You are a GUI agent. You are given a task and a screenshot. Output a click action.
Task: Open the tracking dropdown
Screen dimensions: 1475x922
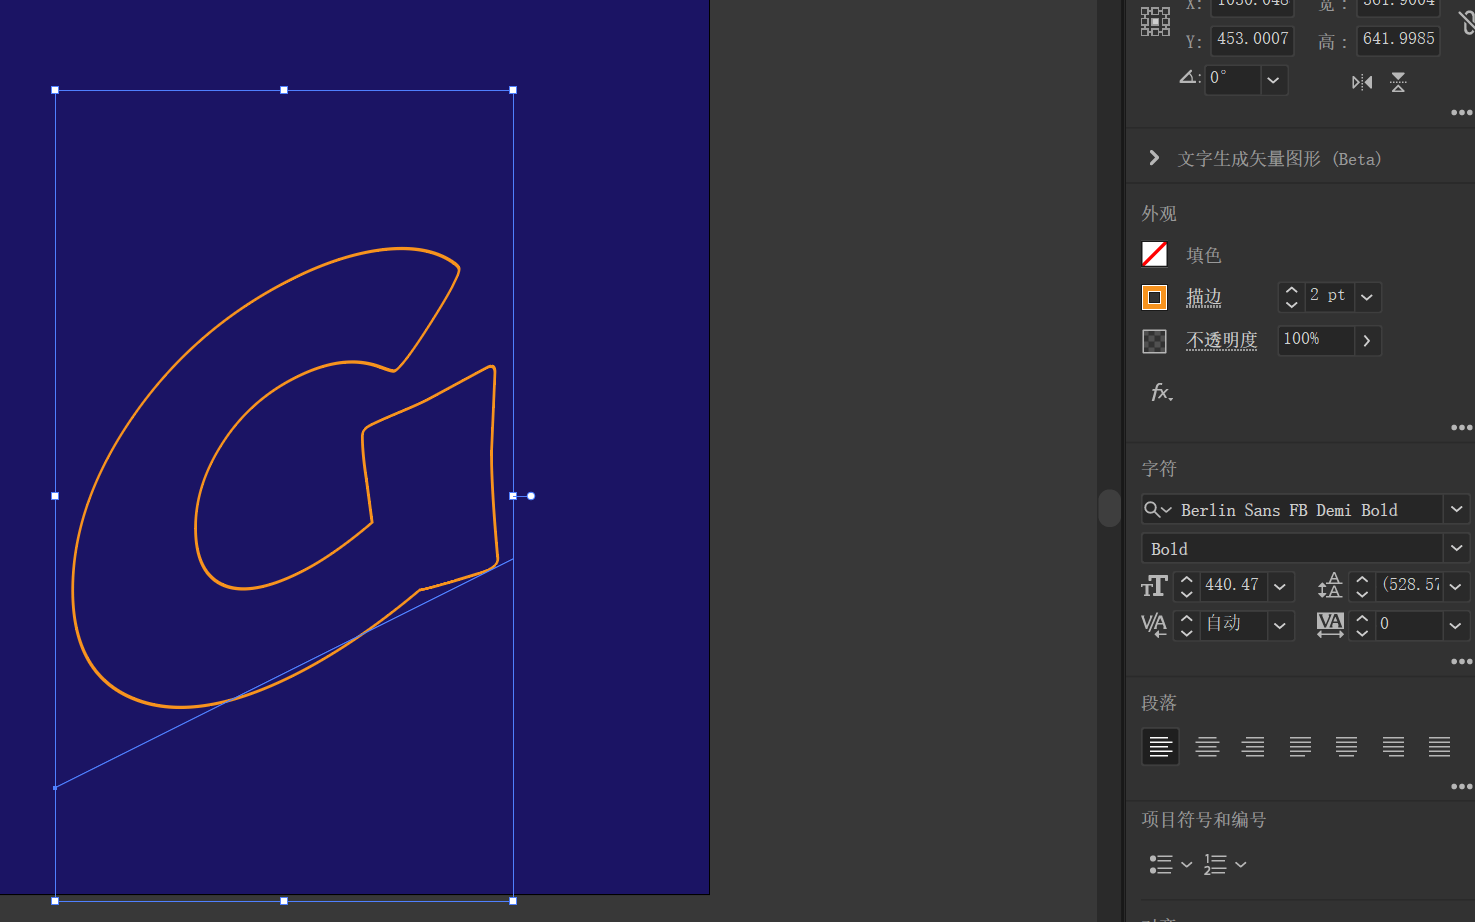[x=1456, y=626]
